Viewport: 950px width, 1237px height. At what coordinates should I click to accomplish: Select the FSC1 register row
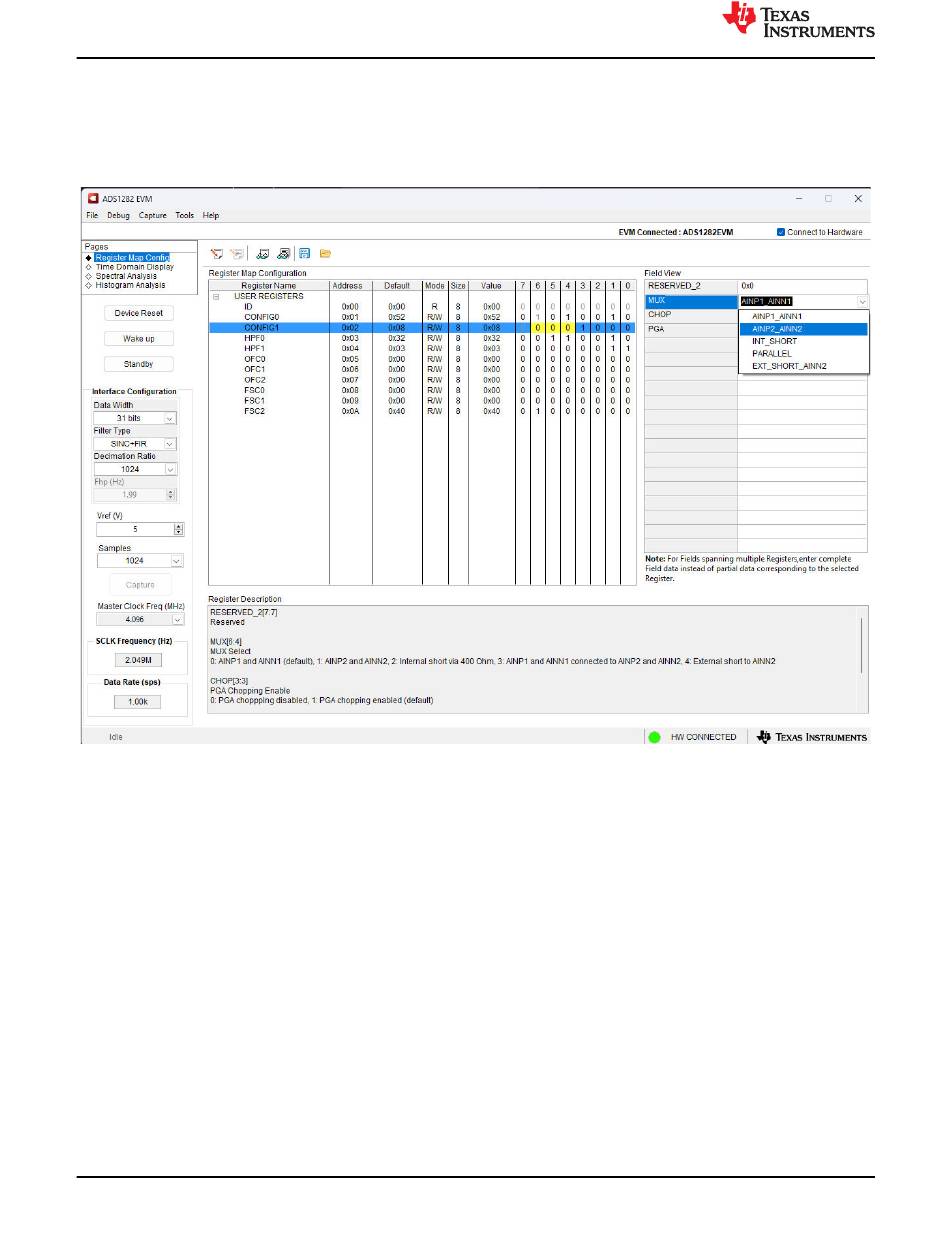(x=422, y=400)
